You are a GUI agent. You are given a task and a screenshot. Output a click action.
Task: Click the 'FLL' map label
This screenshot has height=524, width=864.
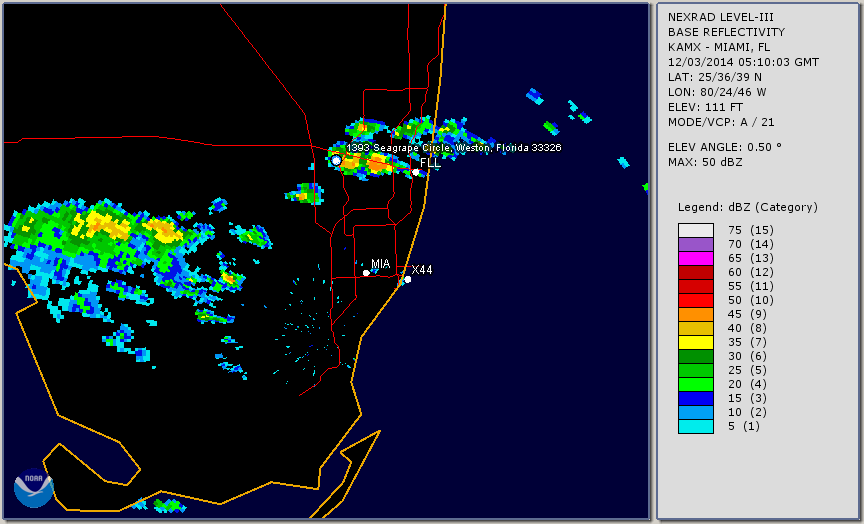coord(430,163)
